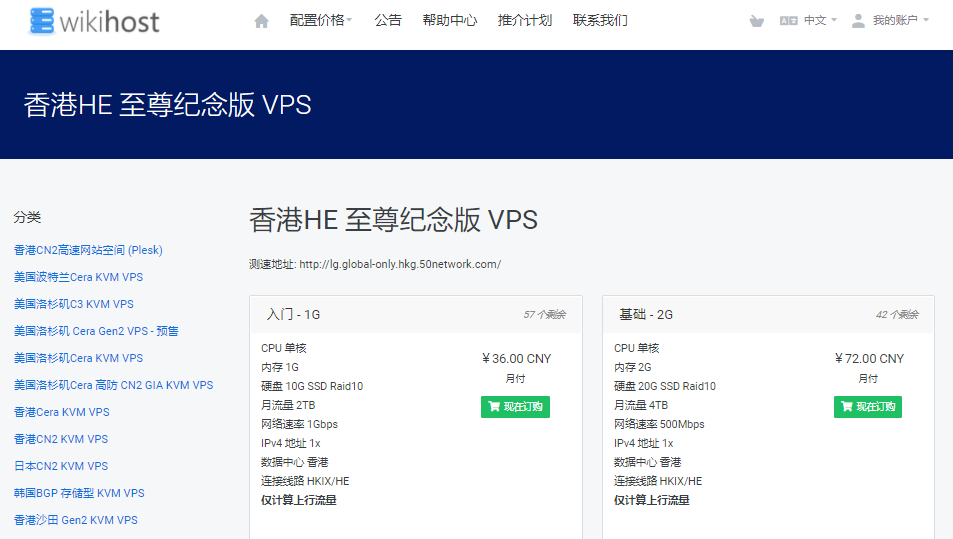
Task: Order the 入门 - 1G plan with 现在订购
Action: 515,407
